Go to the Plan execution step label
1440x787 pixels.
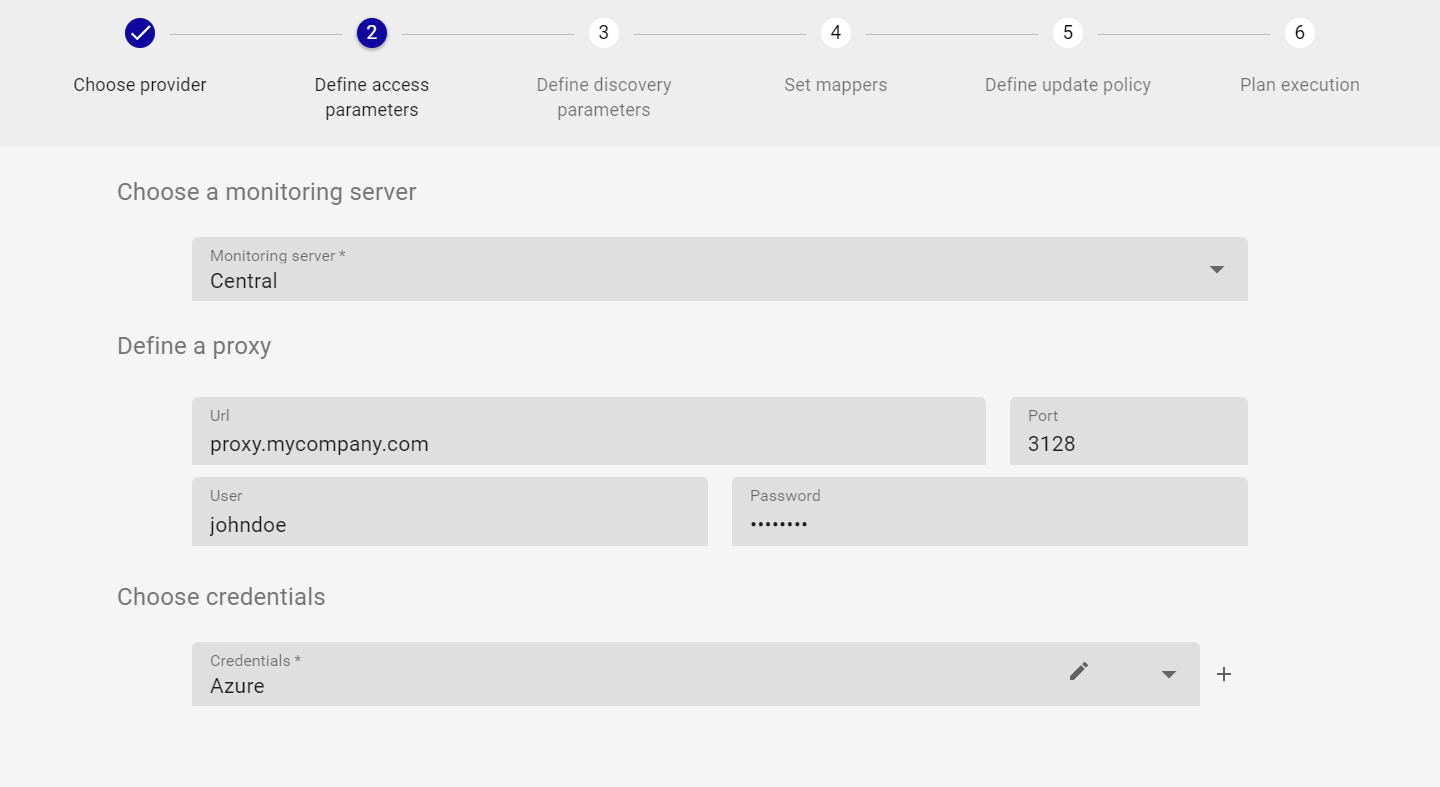point(1299,85)
